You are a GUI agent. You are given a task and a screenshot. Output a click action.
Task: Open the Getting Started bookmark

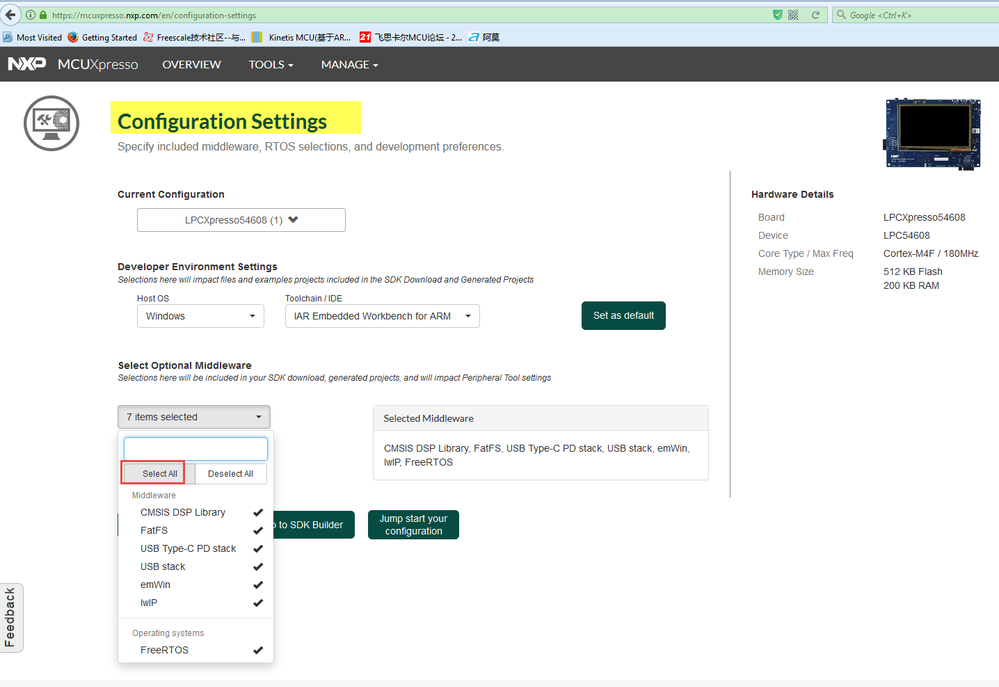(x=103, y=38)
